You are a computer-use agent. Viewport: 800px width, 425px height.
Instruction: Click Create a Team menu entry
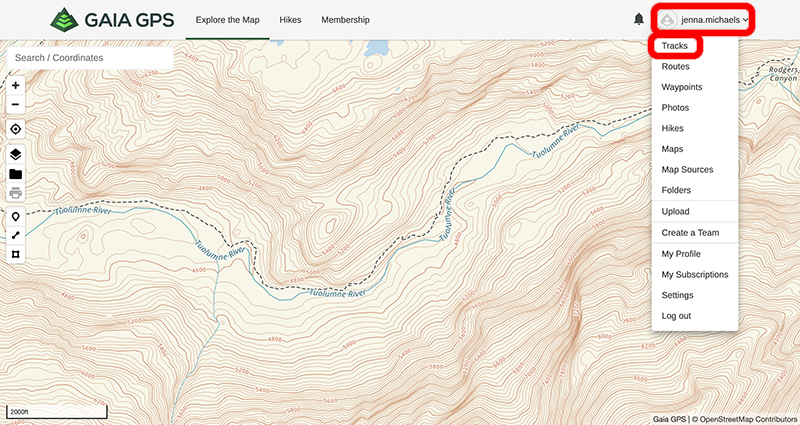[690, 233]
